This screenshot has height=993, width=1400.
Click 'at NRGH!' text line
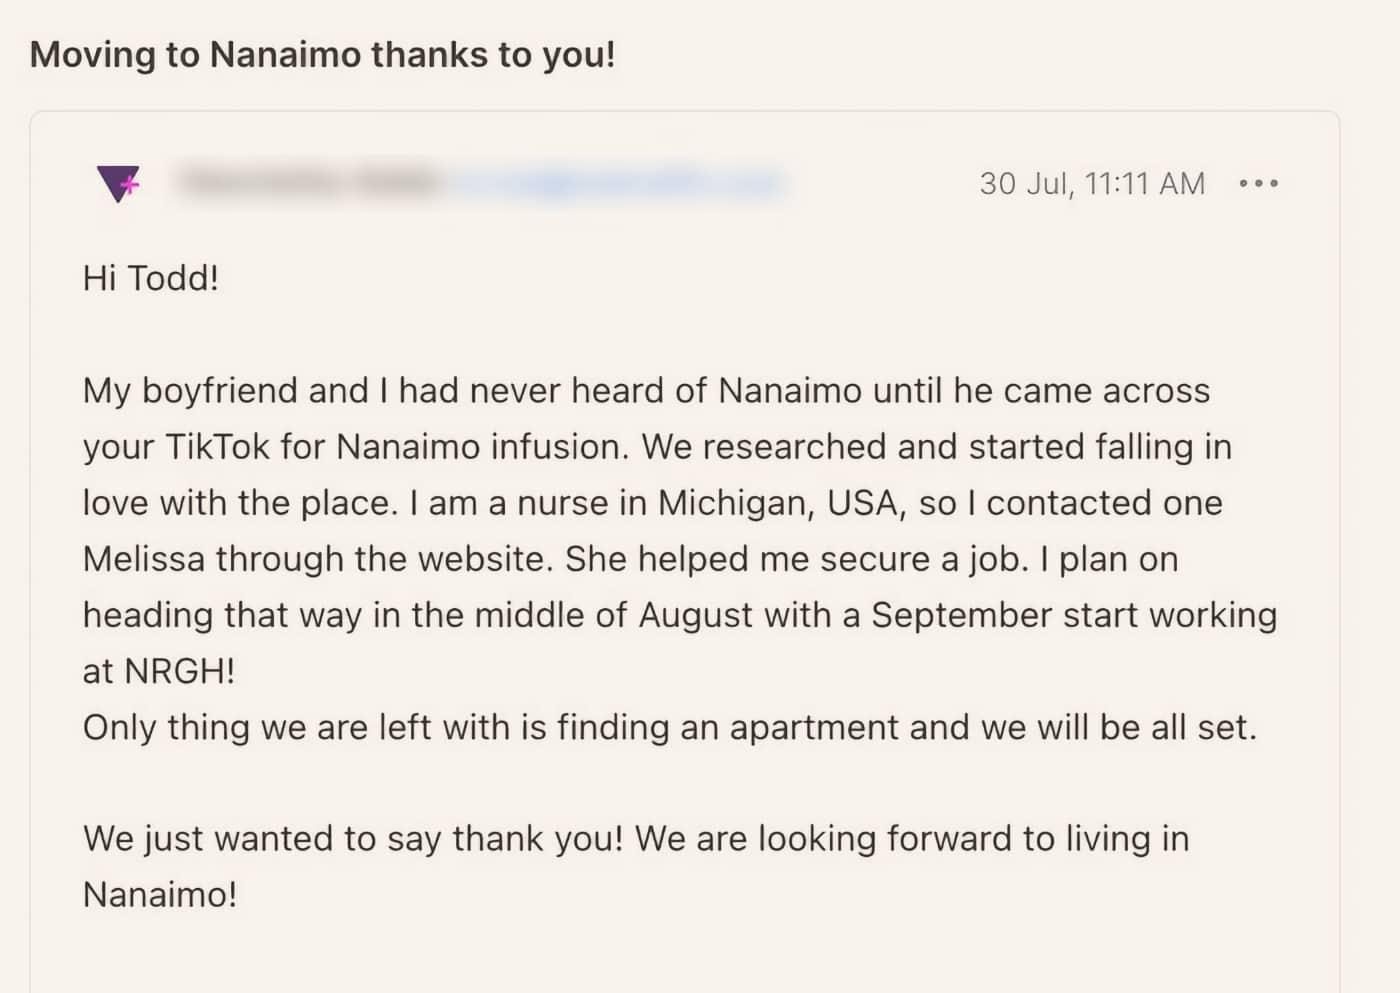click(159, 671)
